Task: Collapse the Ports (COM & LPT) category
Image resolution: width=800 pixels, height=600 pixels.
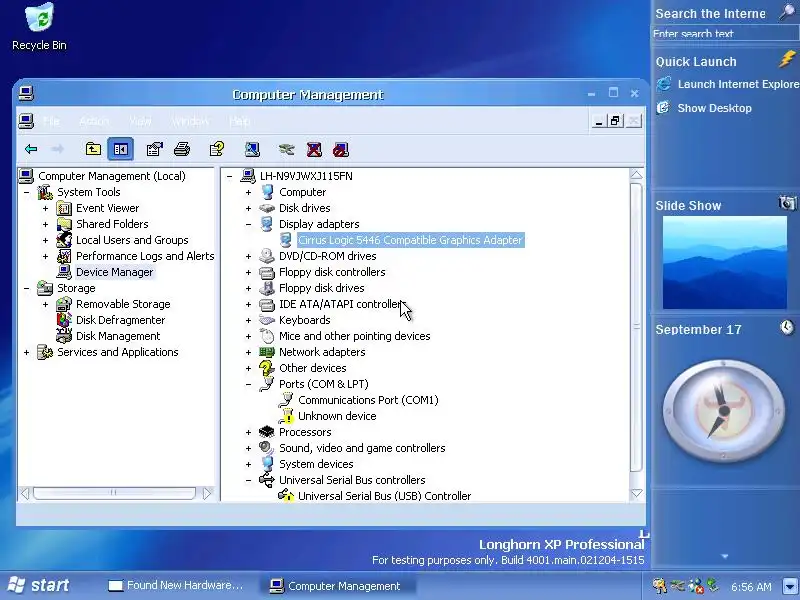Action: coord(248,384)
